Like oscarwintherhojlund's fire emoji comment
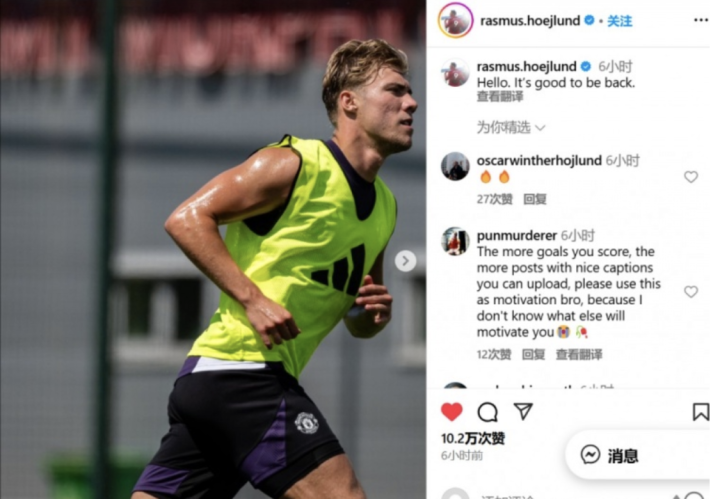 (x=691, y=177)
